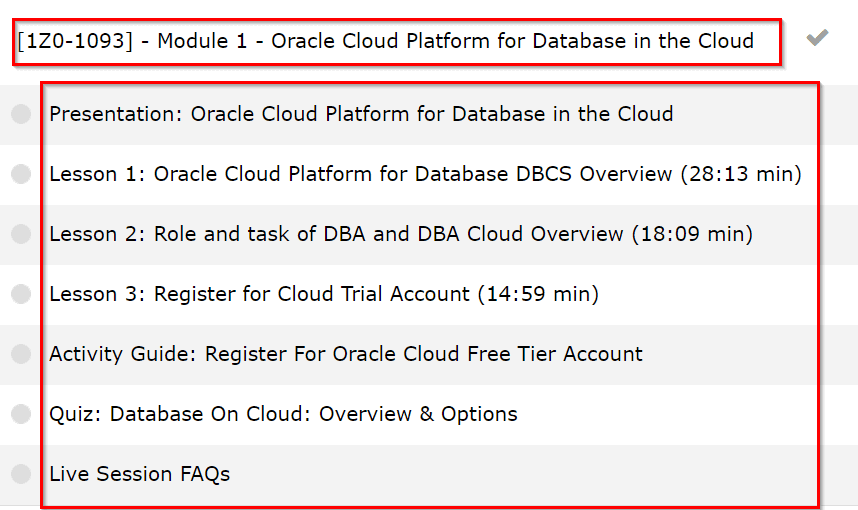Toggle status circle beside Lesson 1
The image size is (858, 510).
coord(21,174)
